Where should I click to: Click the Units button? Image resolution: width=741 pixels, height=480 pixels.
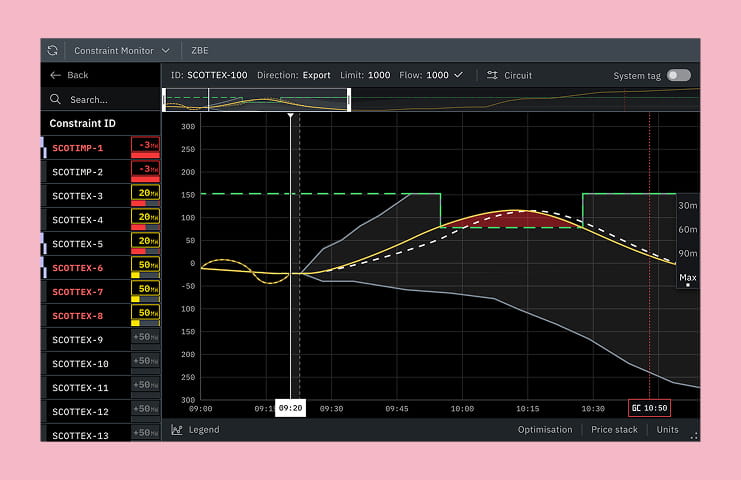(667, 430)
